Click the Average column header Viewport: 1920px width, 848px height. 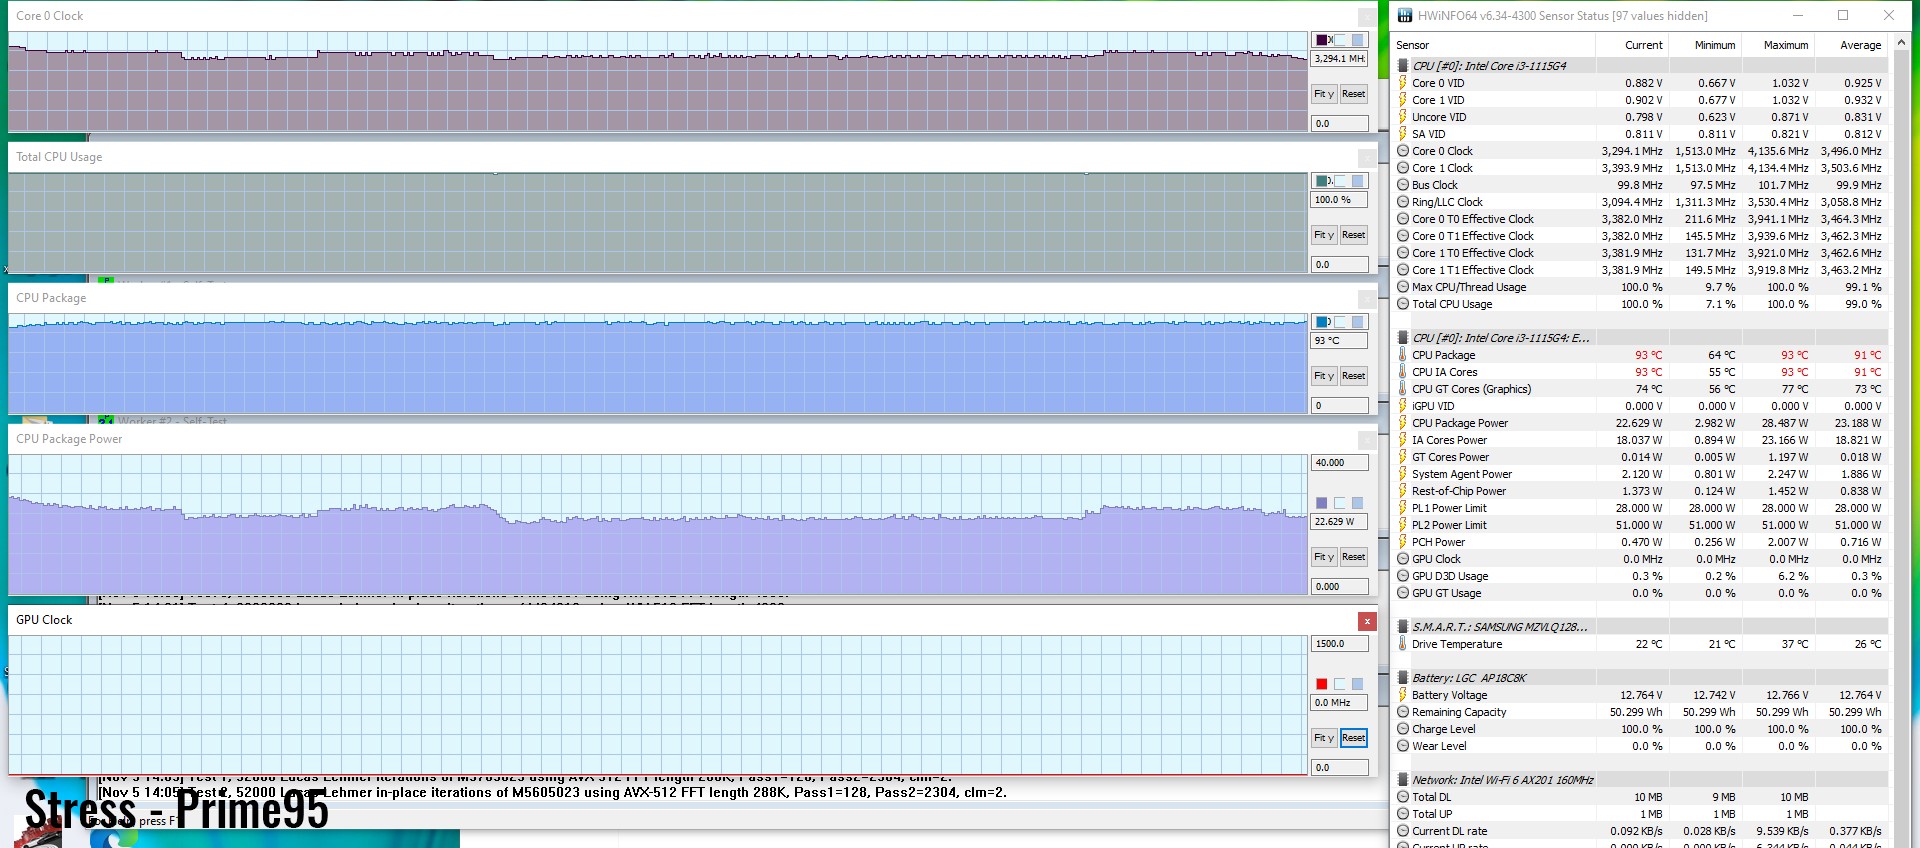click(x=1860, y=45)
